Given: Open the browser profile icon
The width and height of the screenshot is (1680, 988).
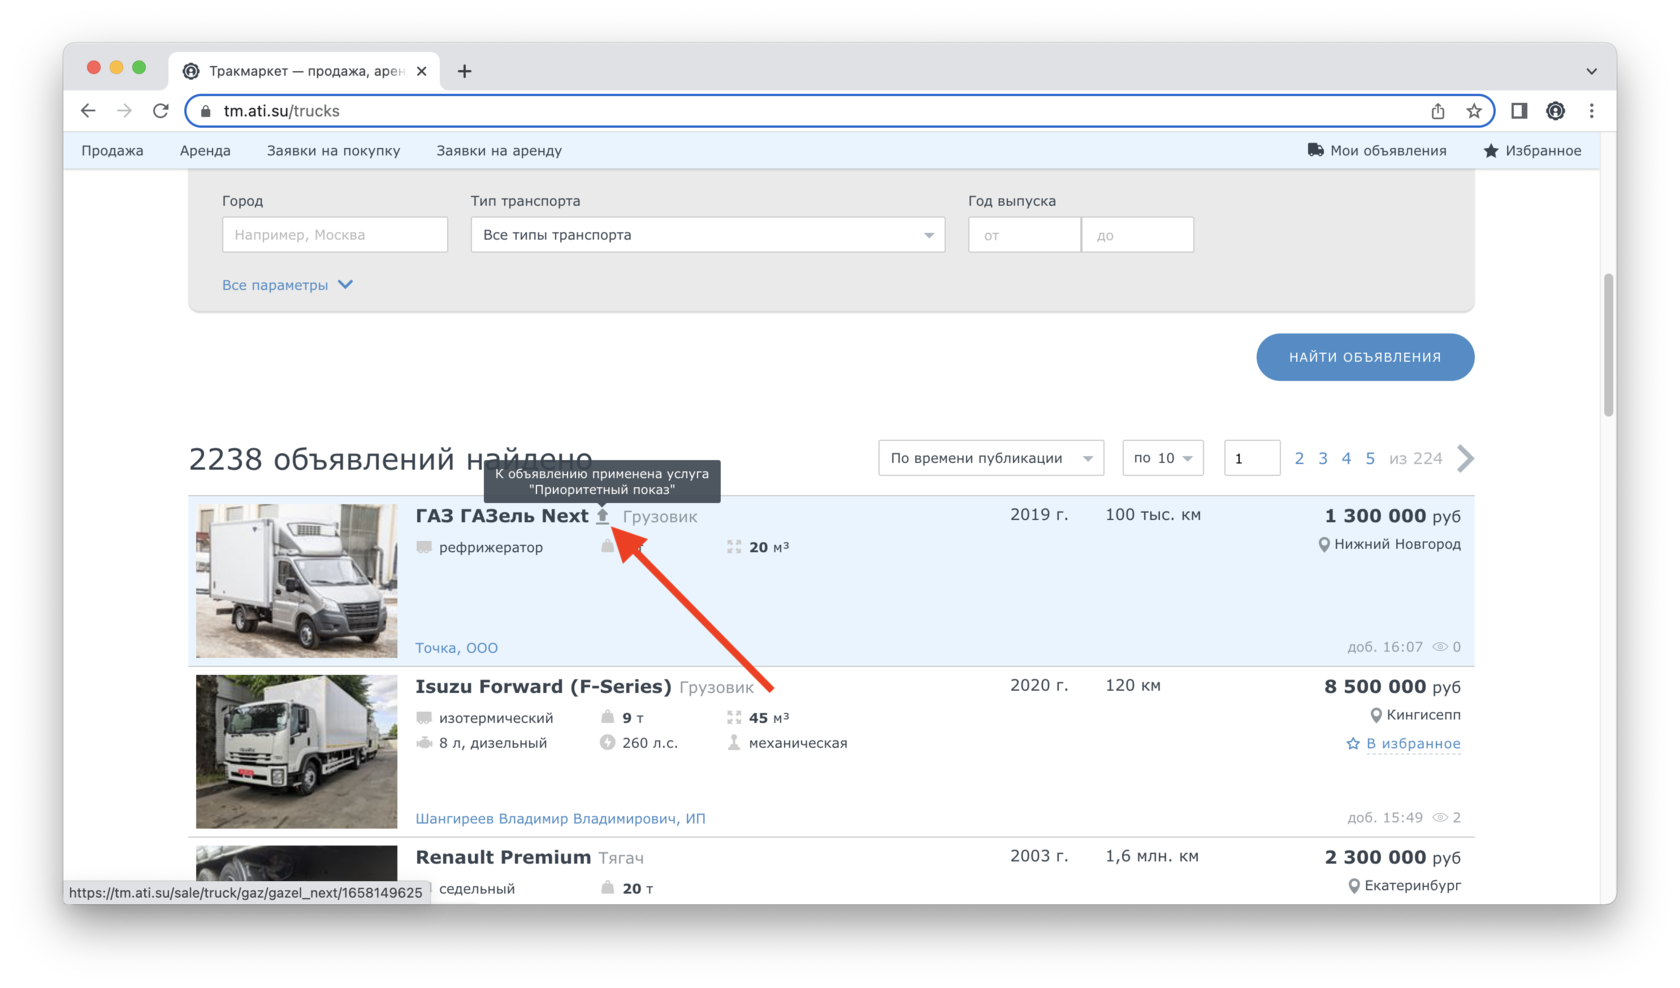Looking at the screenshot, I should coord(1555,111).
